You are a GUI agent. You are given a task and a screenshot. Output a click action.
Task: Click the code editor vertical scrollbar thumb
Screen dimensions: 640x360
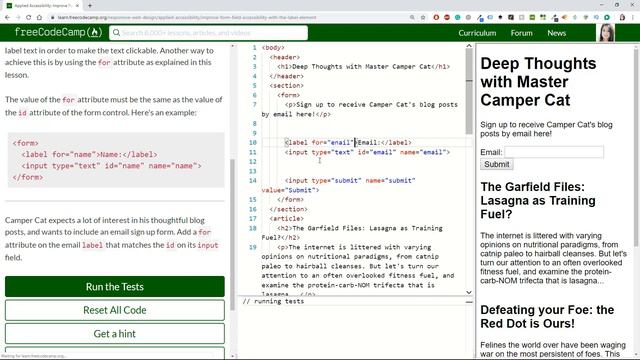pos(469,92)
